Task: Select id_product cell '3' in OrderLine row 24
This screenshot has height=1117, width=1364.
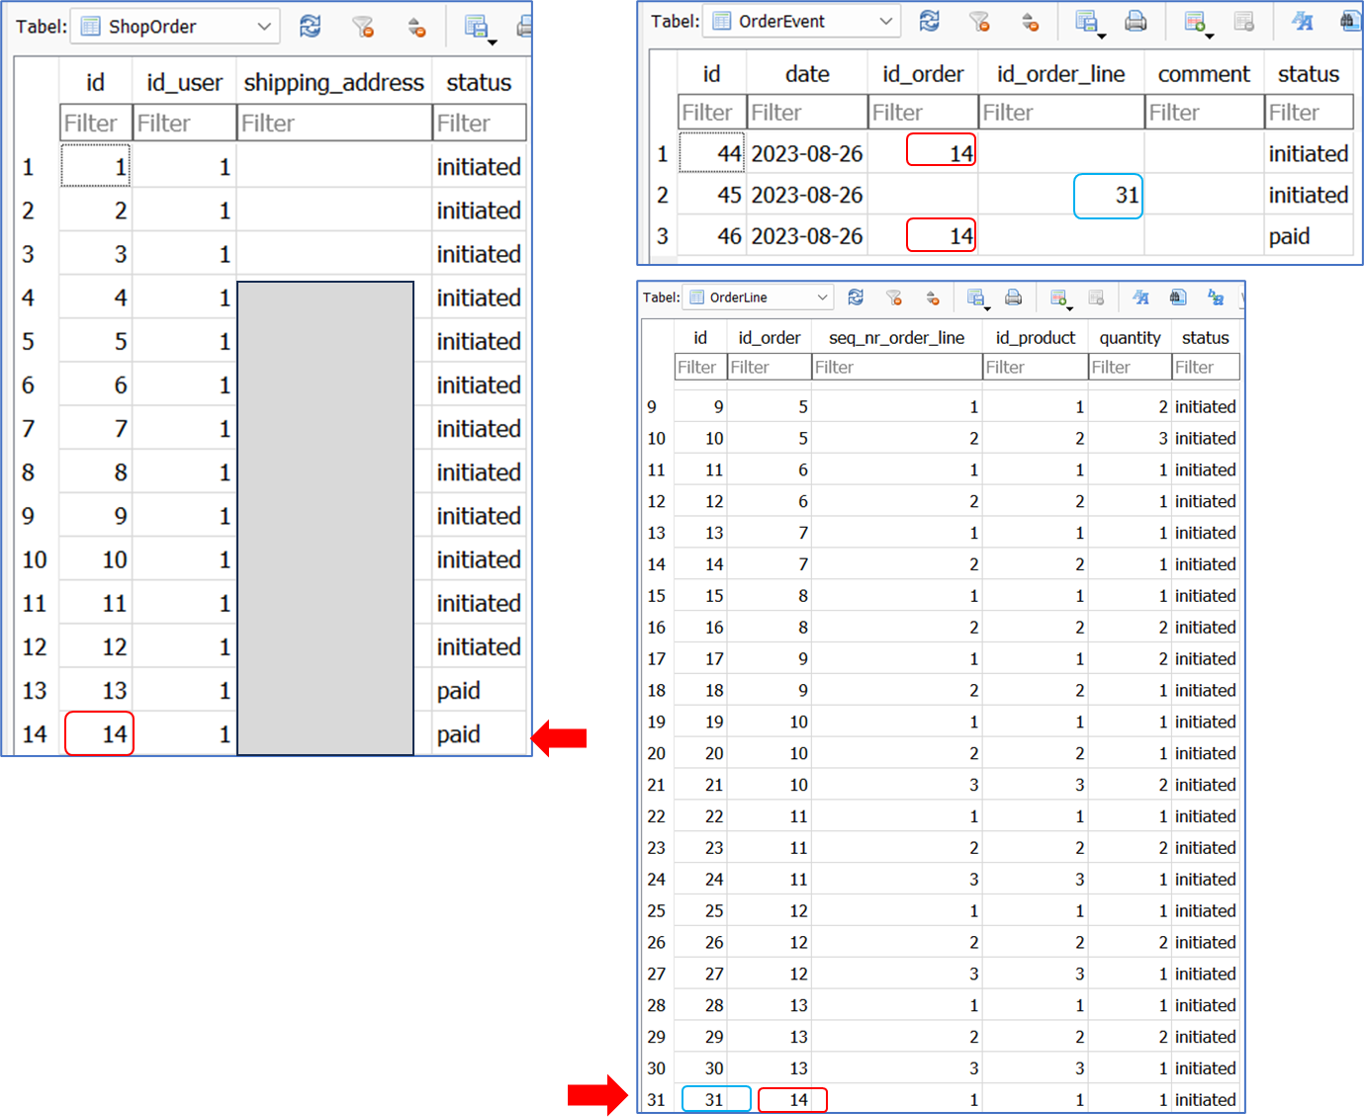Action: tap(1035, 879)
